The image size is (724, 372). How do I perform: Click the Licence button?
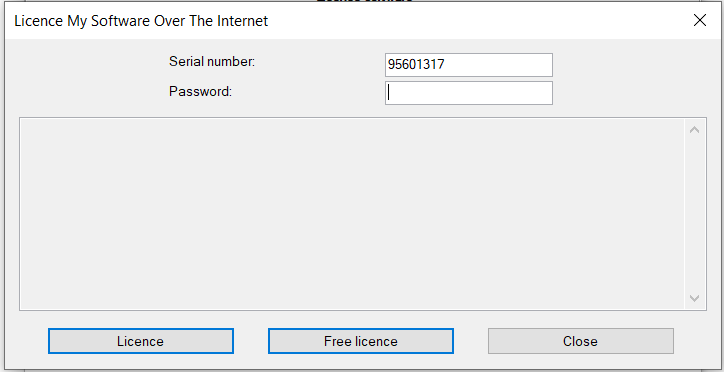pos(141,341)
